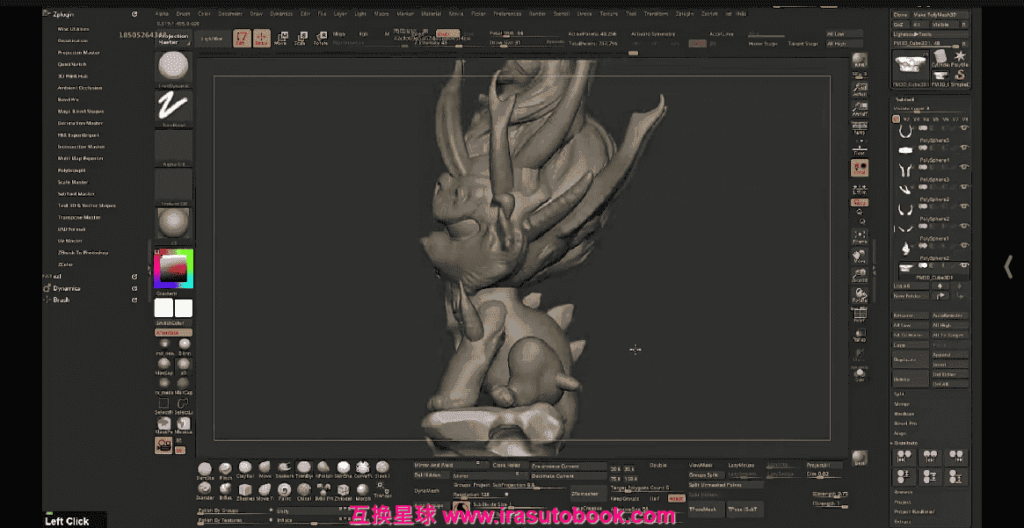Image resolution: width=1024 pixels, height=528 pixels.
Task: Click the Clone tool button
Action: (901, 14)
